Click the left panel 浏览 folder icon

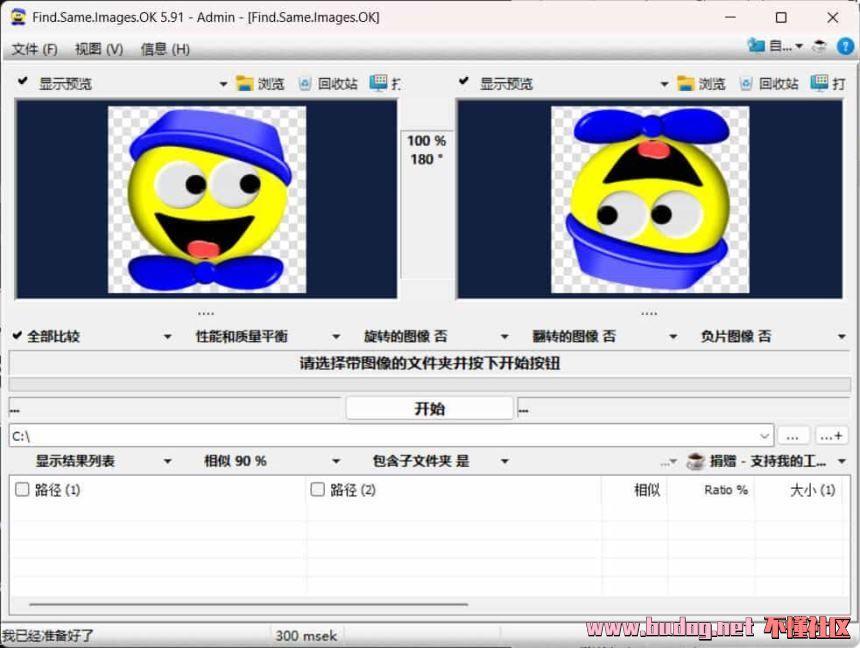(x=245, y=84)
